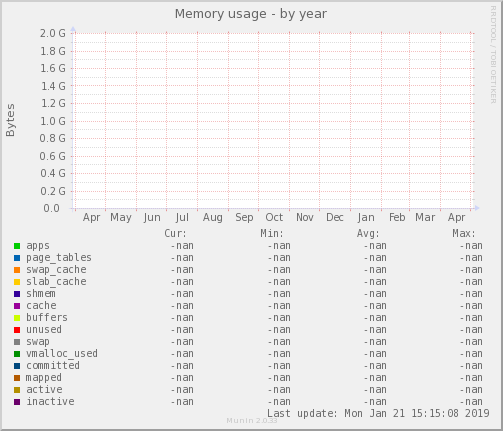This screenshot has width=503, height=431.
Task: Click the 'Bytes' y-axis label
Action: pyautogui.click(x=10, y=120)
